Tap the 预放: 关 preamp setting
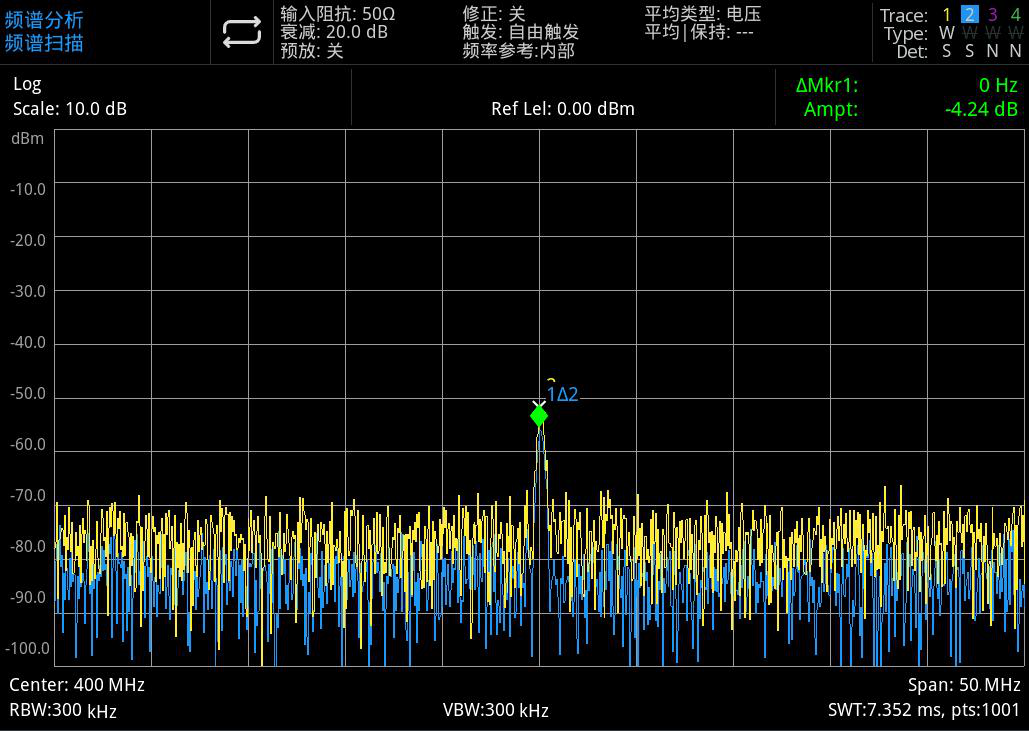1029x731 pixels. pos(312,51)
